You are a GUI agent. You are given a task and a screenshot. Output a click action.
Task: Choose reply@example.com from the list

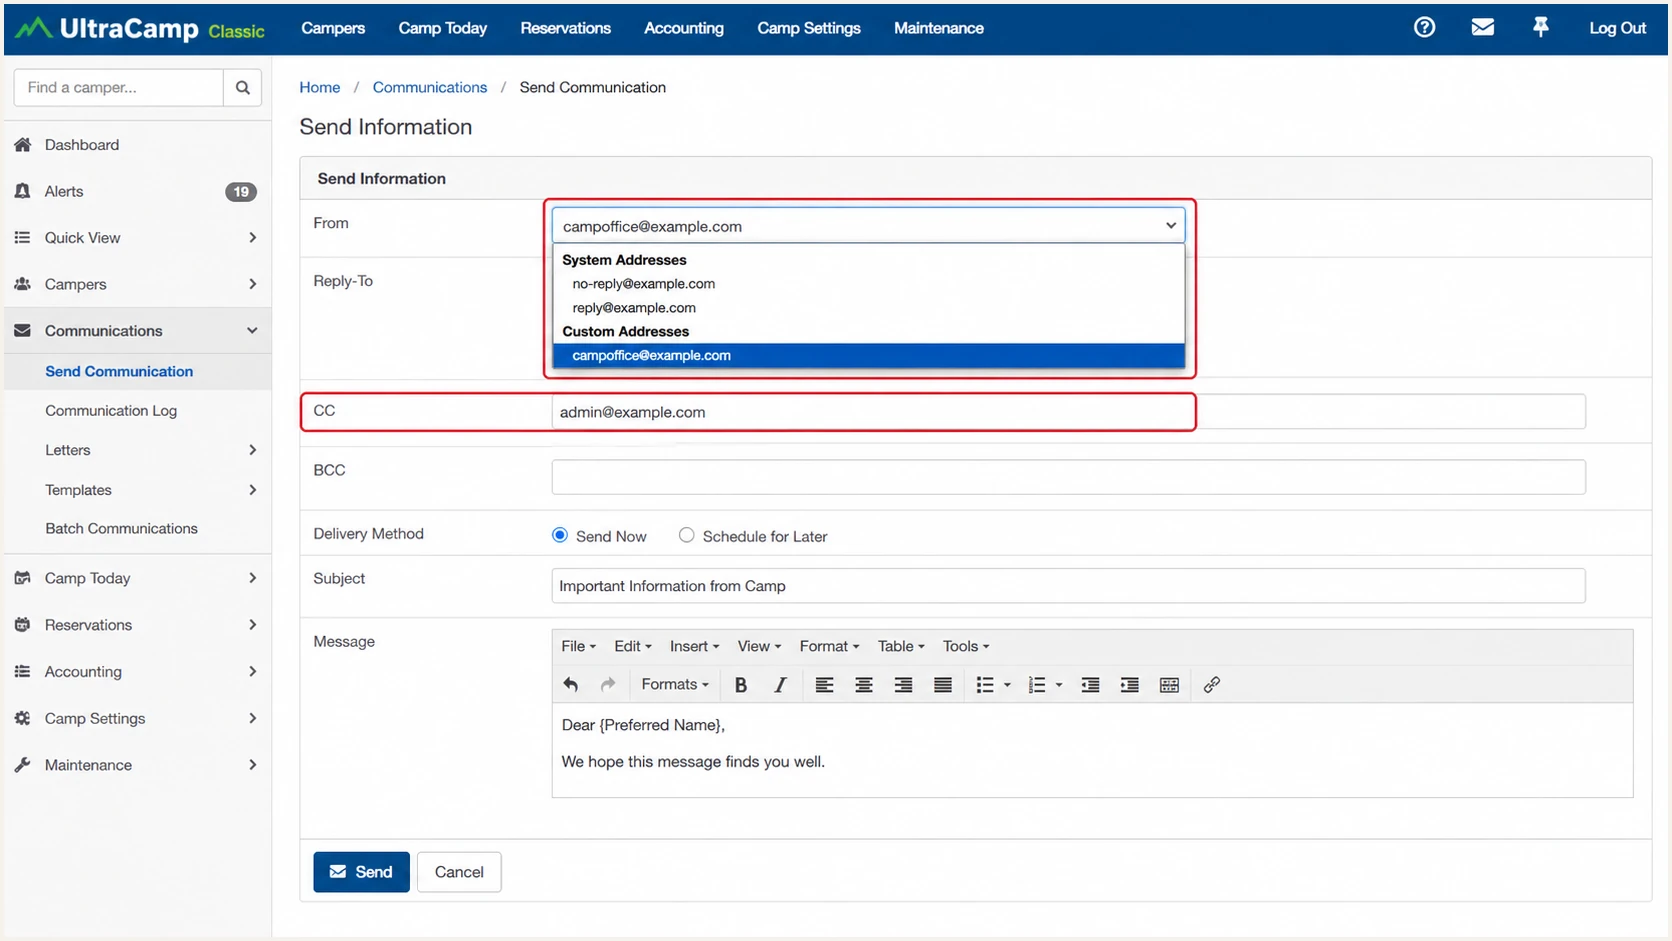pos(868,308)
